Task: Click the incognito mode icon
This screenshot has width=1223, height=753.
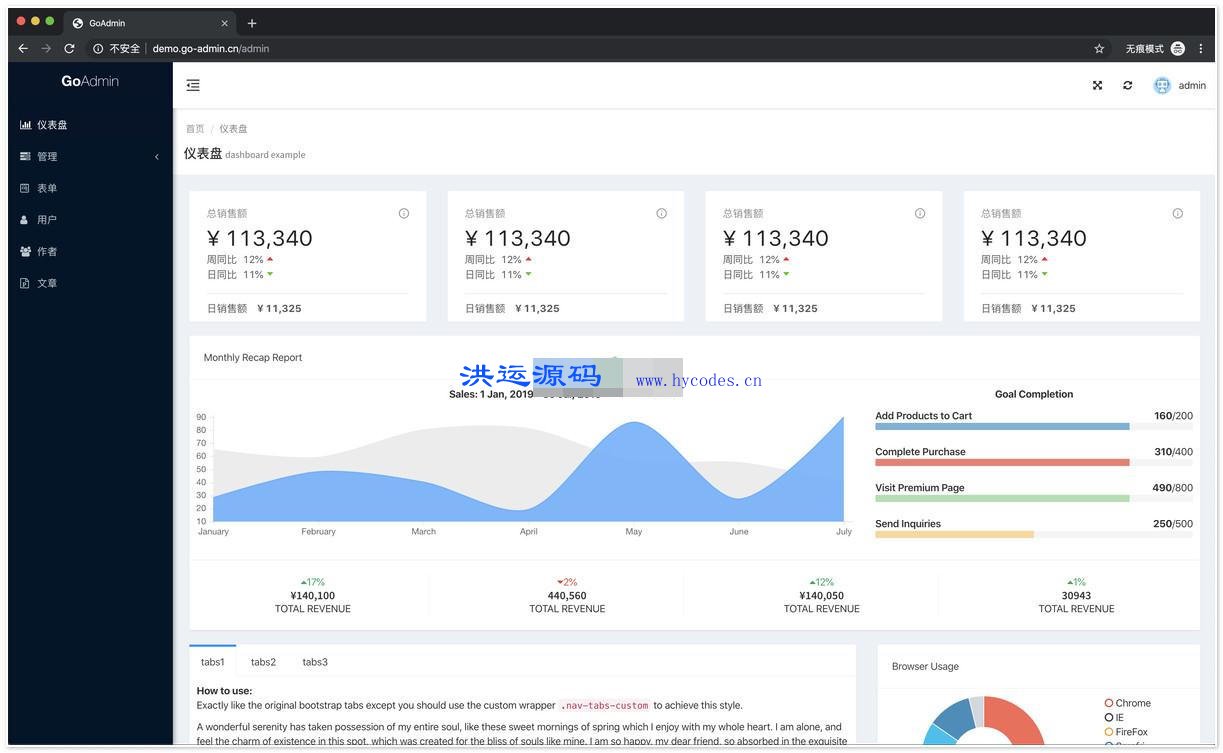Action: pyautogui.click(x=1178, y=48)
